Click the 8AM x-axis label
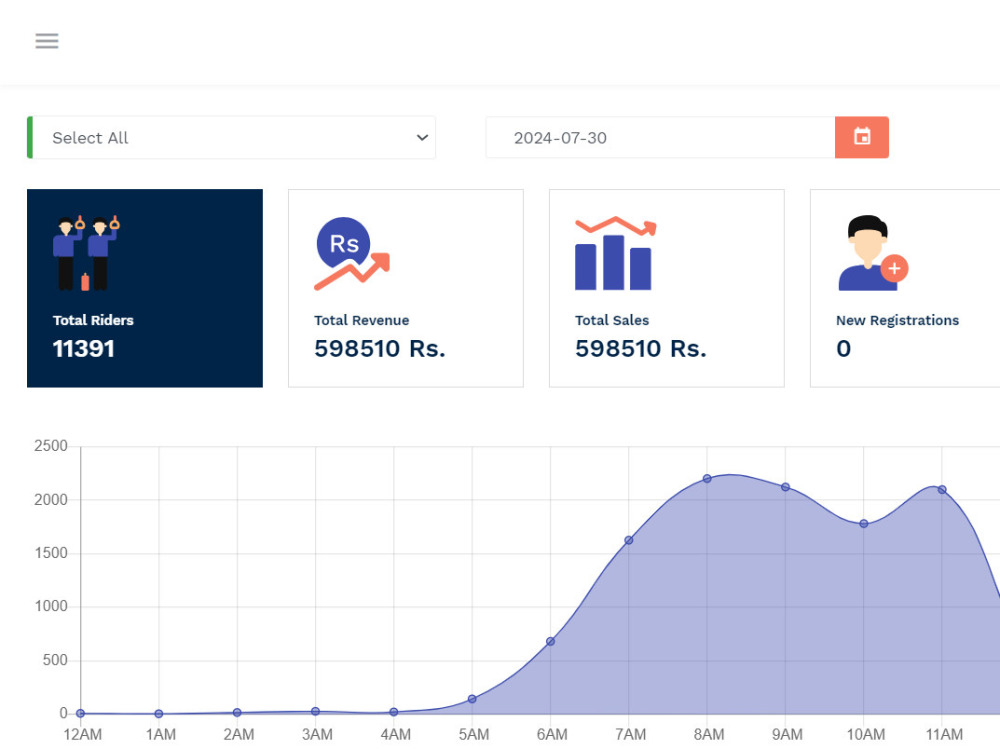 coord(709,734)
